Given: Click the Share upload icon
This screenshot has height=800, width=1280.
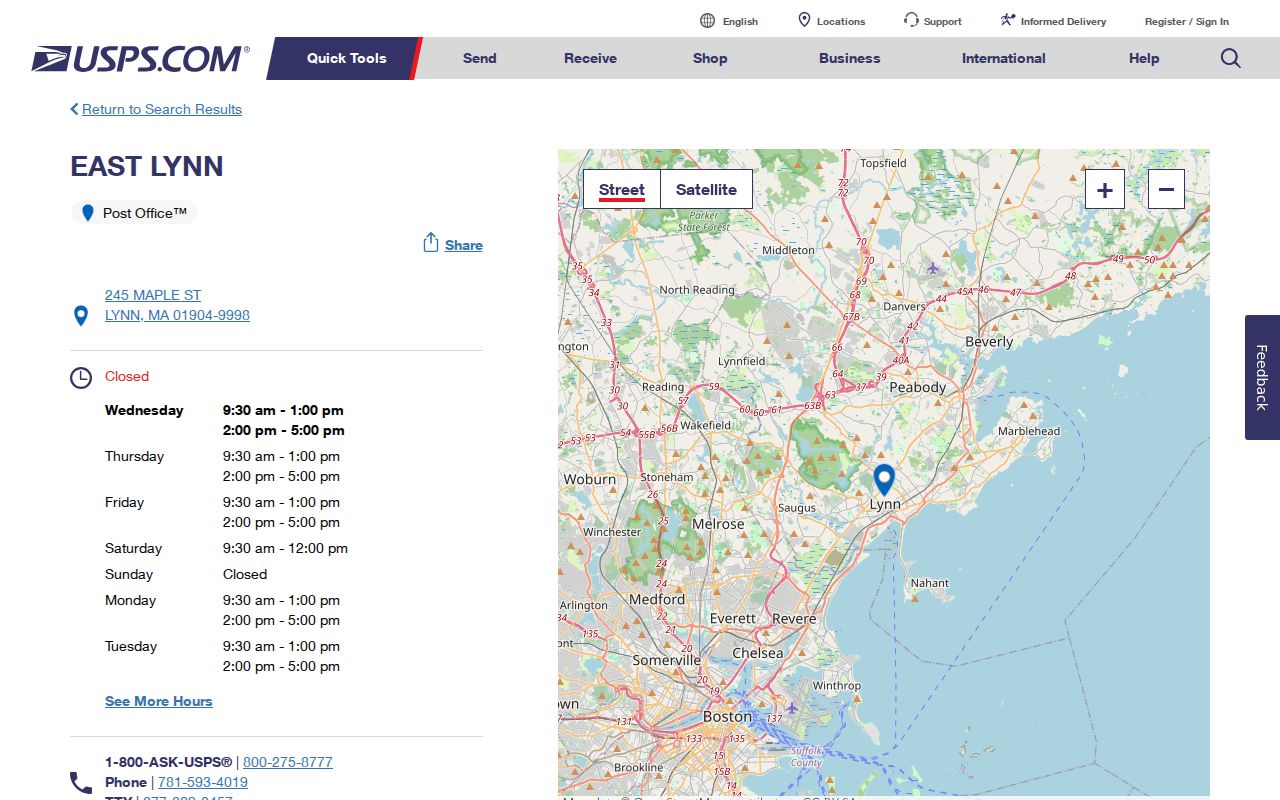Looking at the screenshot, I should point(431,243).
